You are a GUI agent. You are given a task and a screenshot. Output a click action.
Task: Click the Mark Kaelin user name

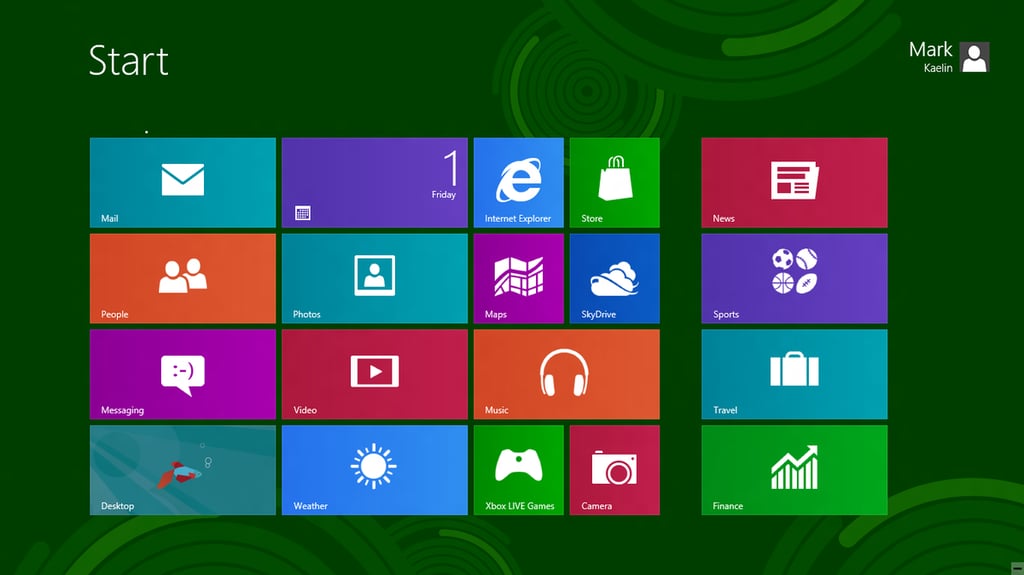click(931, 57)
